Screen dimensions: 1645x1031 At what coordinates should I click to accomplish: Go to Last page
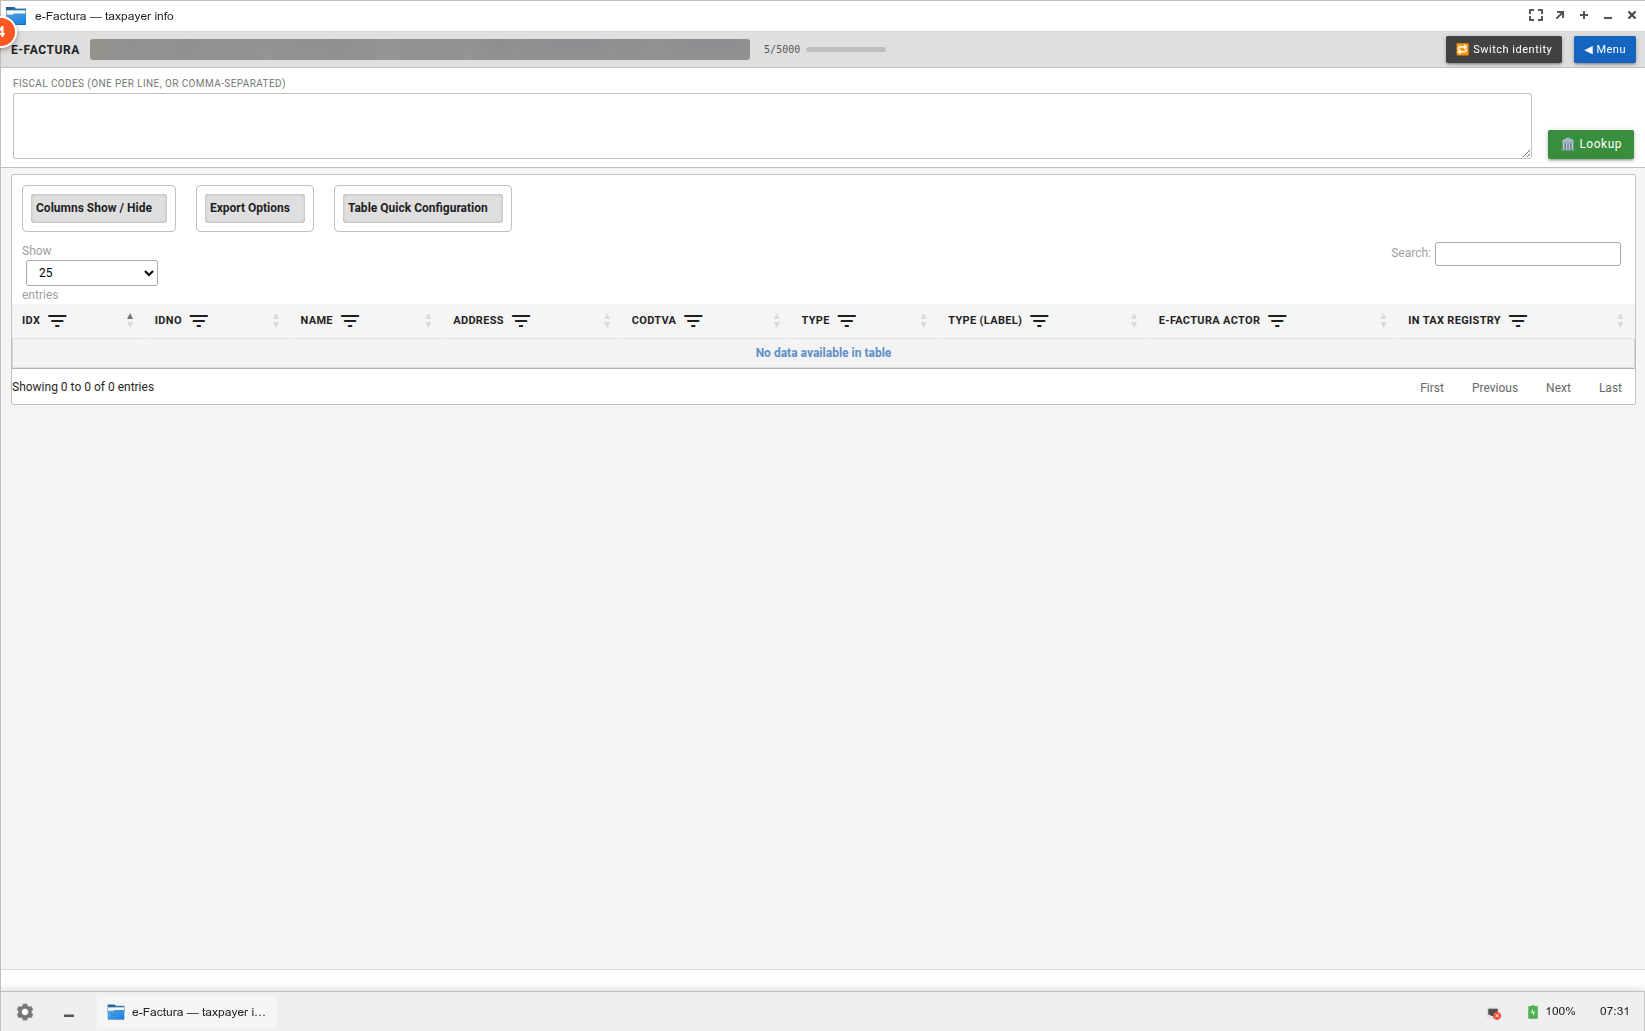1610,388
